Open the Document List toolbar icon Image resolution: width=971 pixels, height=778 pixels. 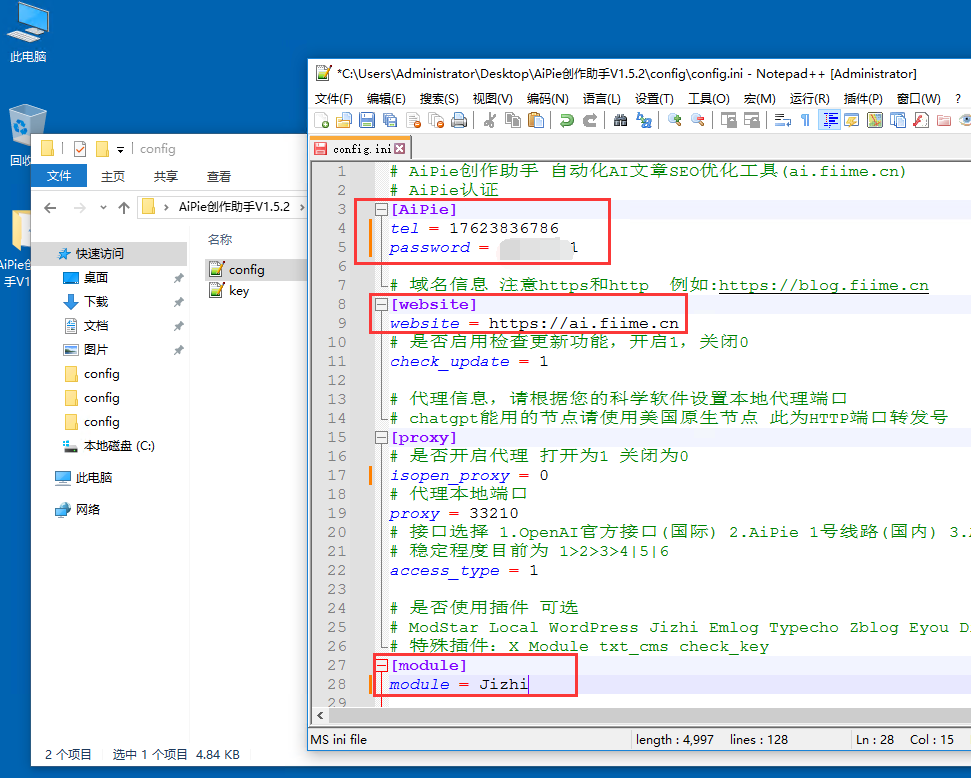point(897,120)
